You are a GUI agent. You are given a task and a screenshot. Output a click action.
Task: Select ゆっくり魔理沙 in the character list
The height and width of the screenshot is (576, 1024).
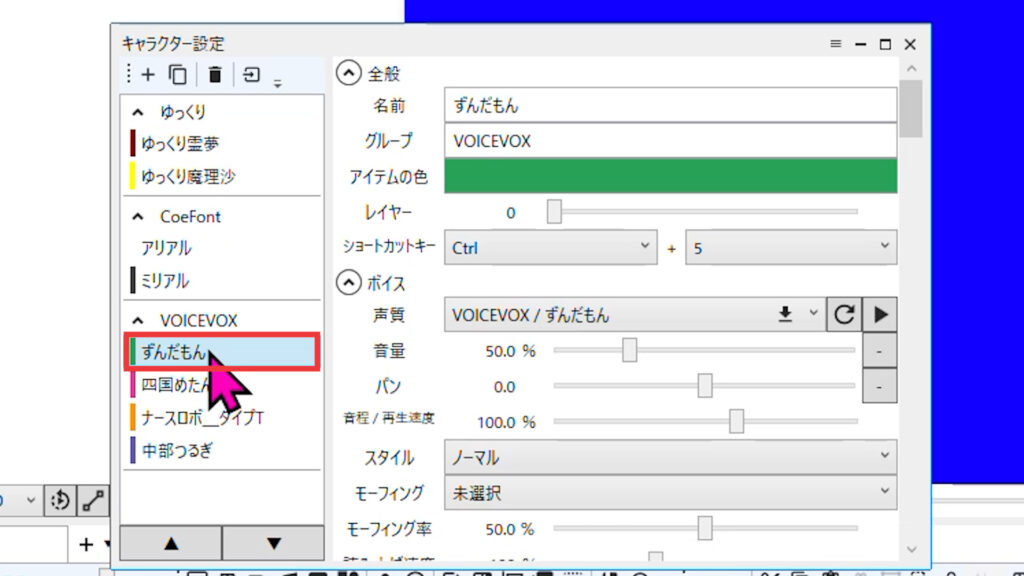[x=188, y=177]
